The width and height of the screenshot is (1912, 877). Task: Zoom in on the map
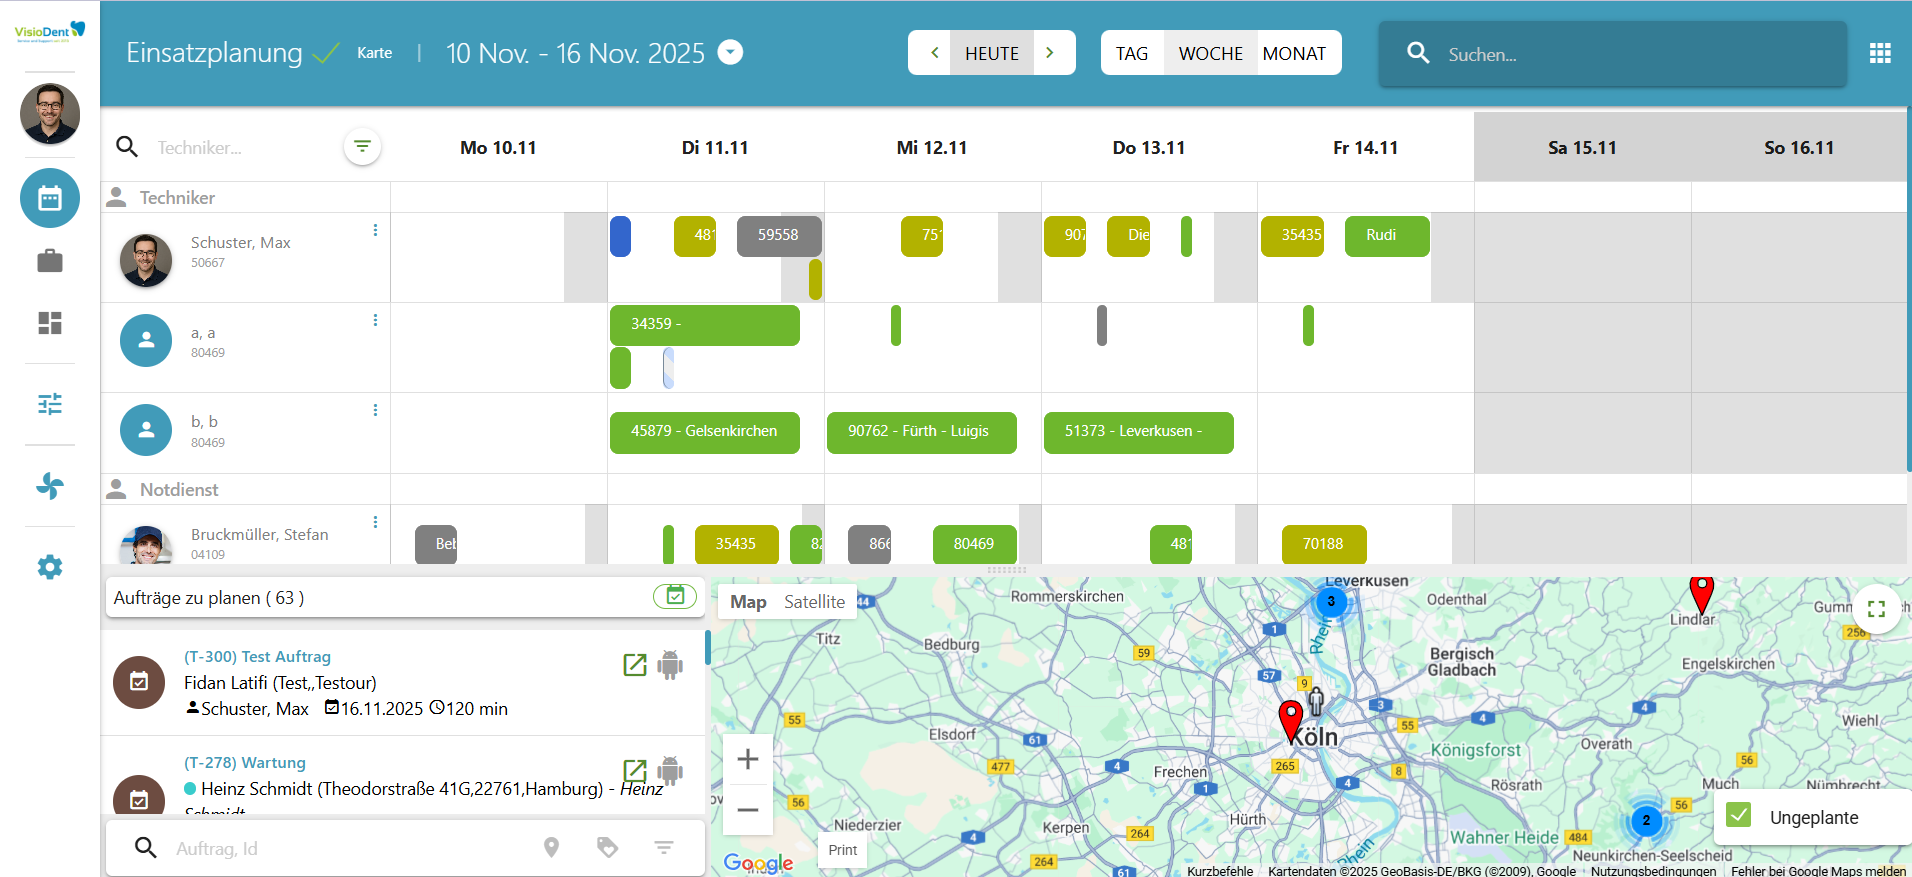click(x=747, y=760)
